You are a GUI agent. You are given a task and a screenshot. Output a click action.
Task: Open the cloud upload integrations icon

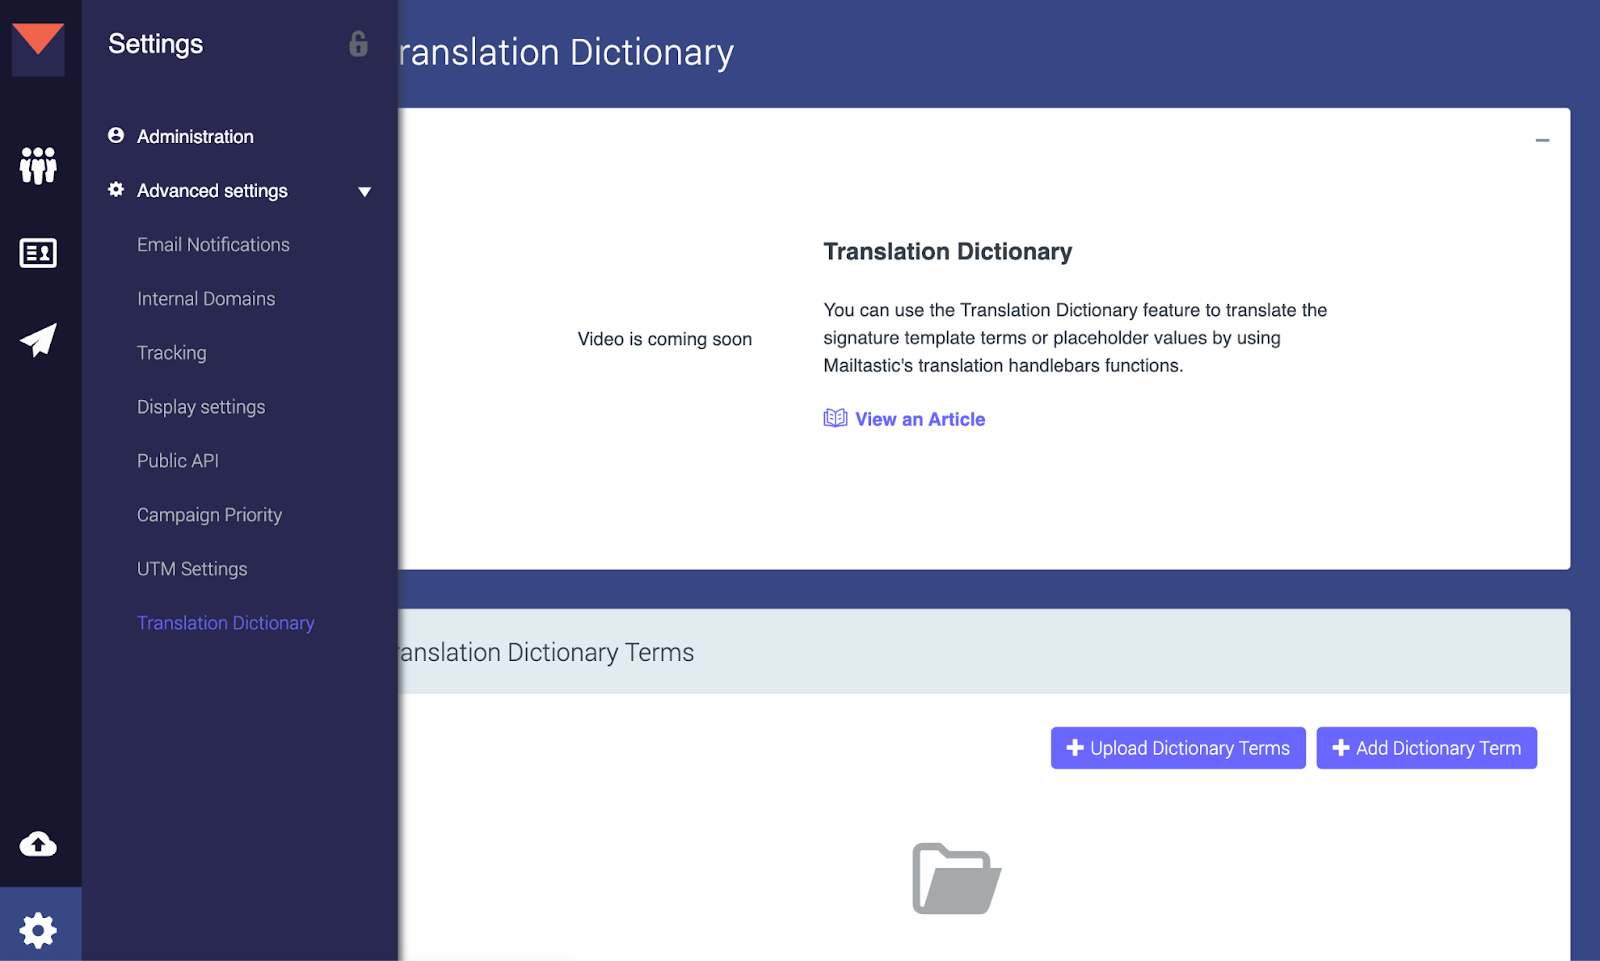(x=38, y=844)
